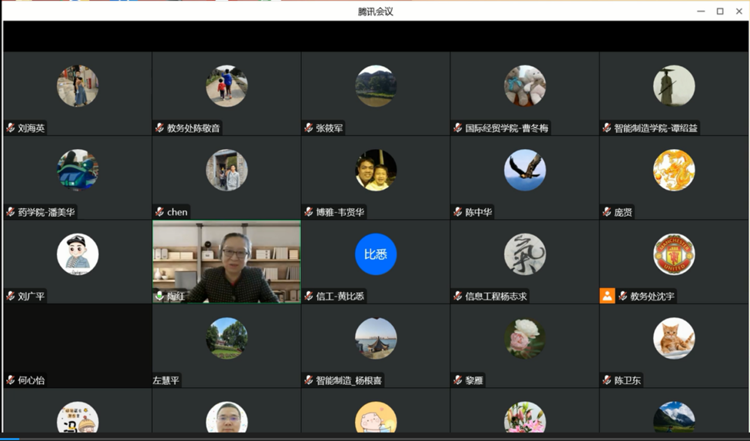Select the eagle avatar of 陈中华
The height and width of the screenshot is (441, 750).
524,170
